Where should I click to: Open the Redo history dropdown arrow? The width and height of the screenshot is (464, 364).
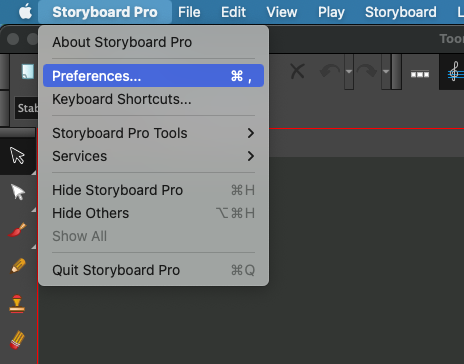[x=386, y=72]
